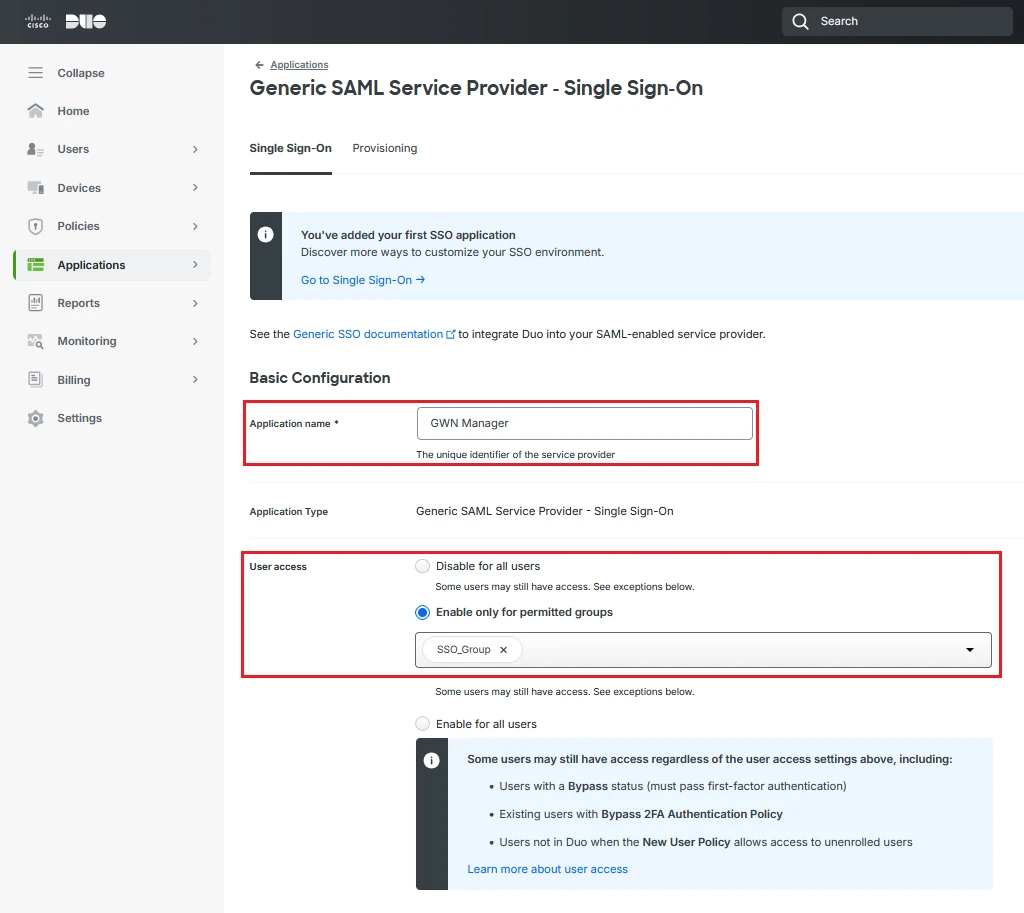Click the Settings gear icon
The height and width of the screenshot is (913, 1024).
coord(35,418)
